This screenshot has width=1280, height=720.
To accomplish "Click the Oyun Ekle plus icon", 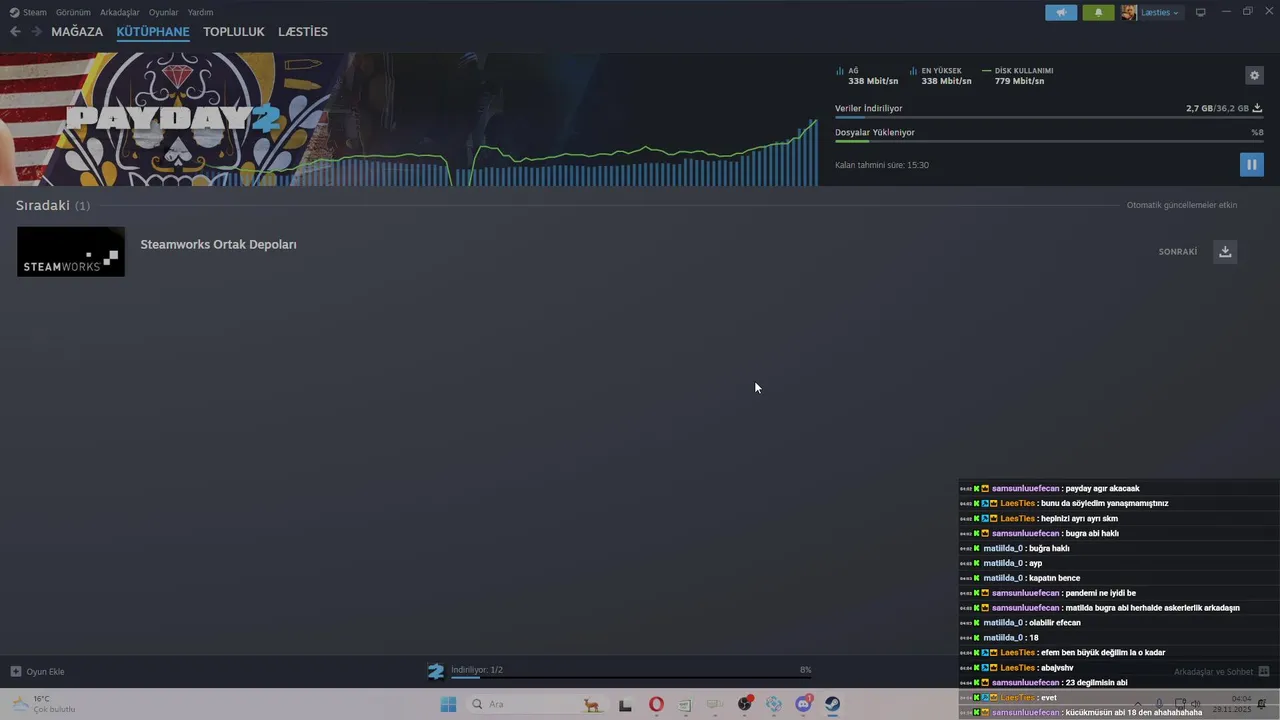I will pos(16,671).
